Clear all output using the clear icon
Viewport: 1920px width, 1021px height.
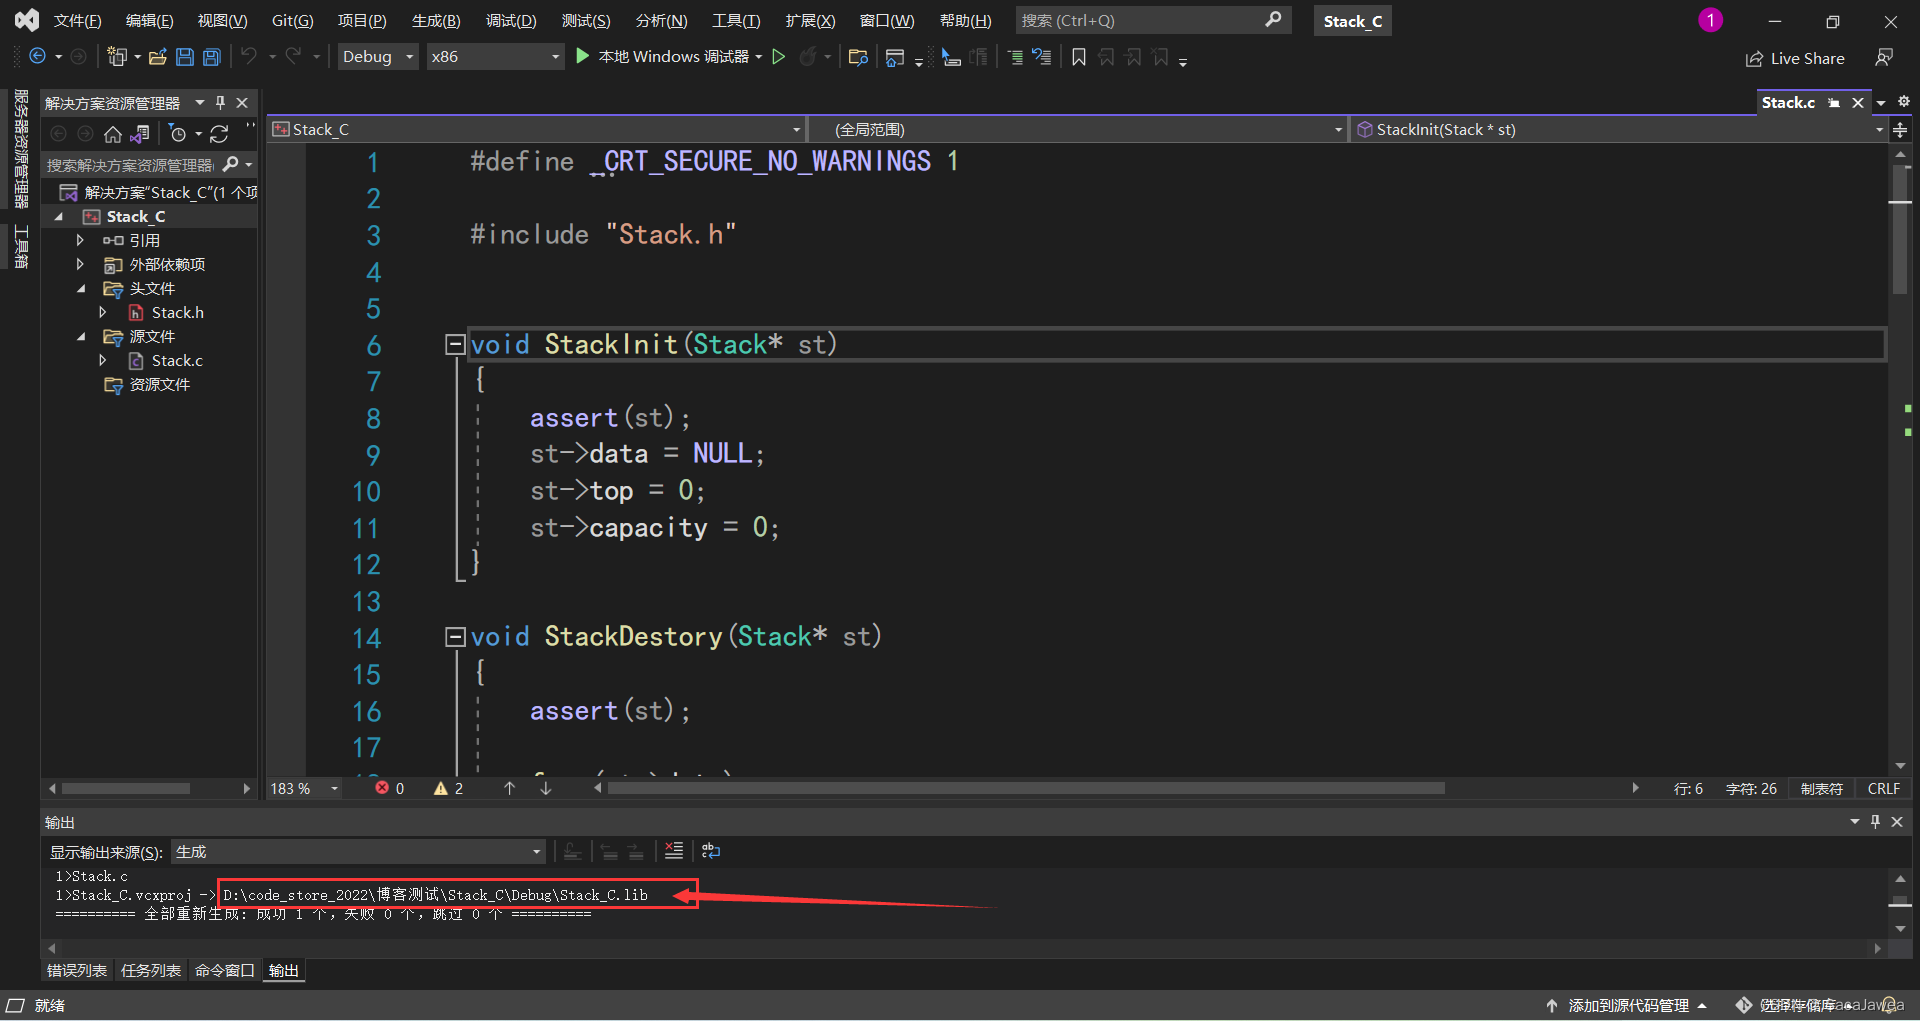point(674,851)
